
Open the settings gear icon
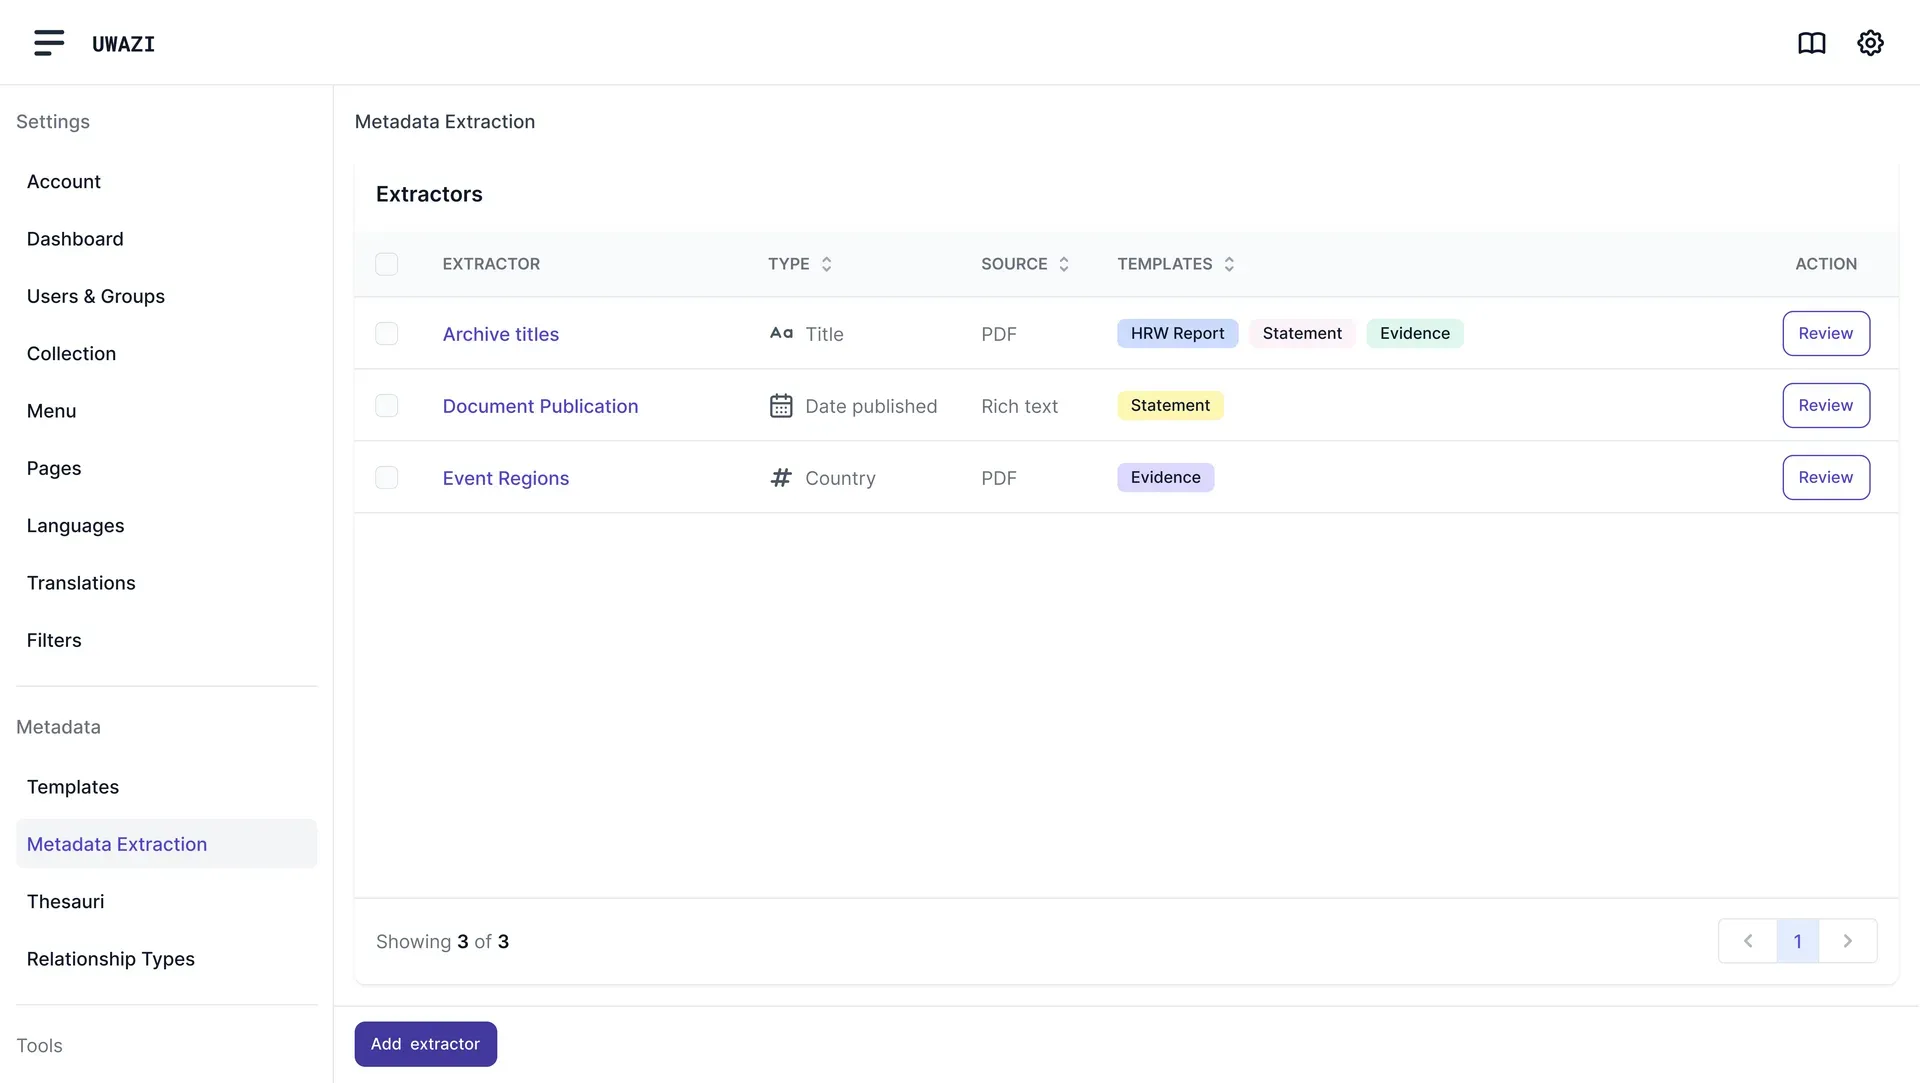click(1870, 43)
